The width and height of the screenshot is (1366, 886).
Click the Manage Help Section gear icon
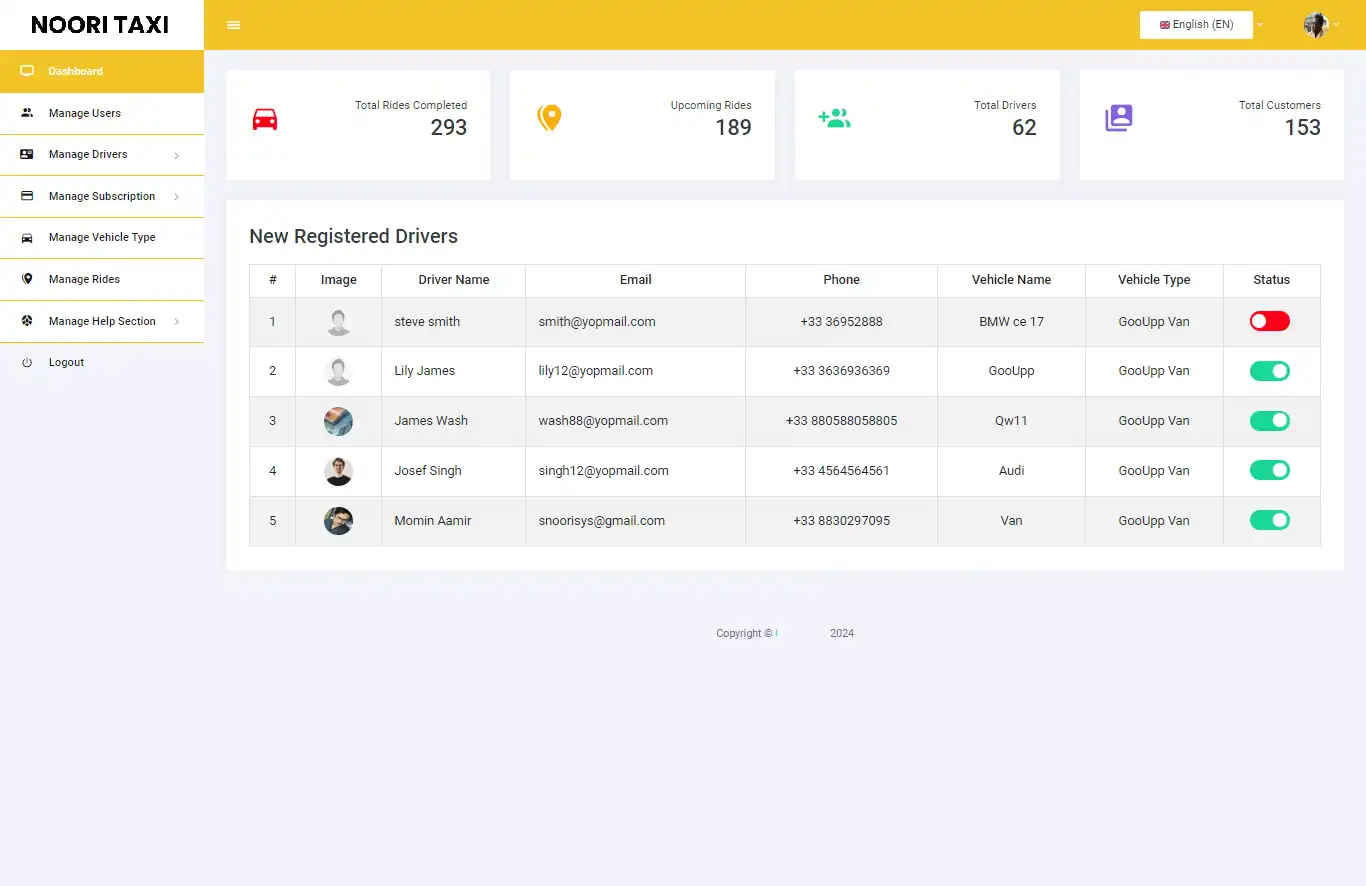26,321
